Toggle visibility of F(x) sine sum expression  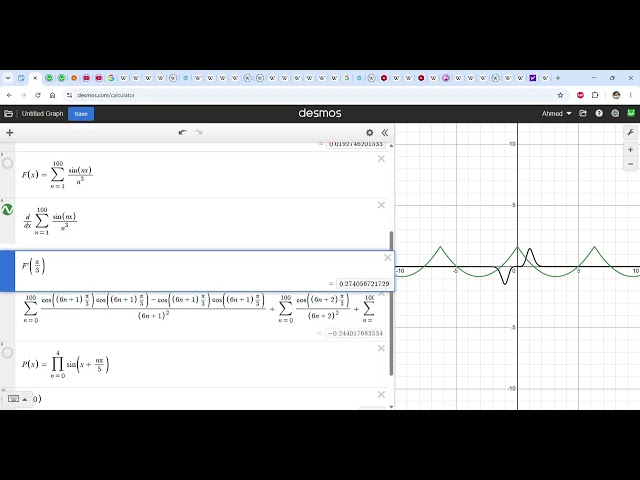[x=7, y=163]
